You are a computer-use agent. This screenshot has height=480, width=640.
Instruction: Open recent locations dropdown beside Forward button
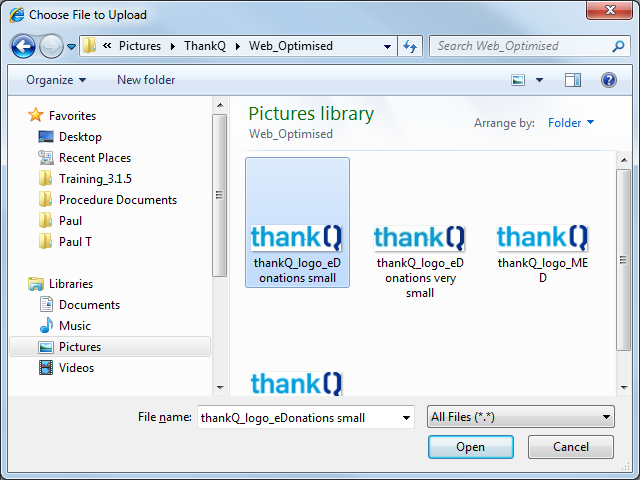(71, 47)
